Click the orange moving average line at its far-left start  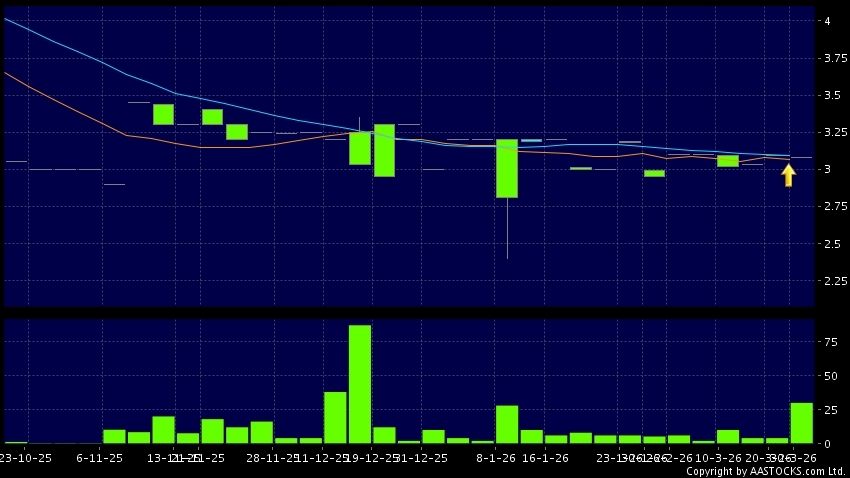8,74
